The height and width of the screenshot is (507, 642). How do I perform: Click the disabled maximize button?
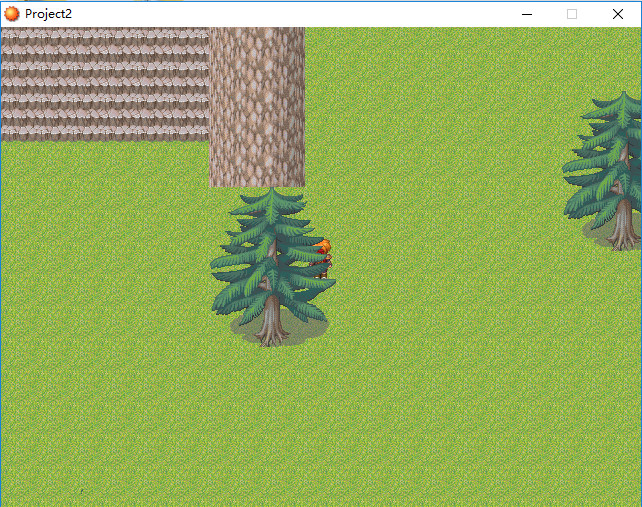point(572,14)
